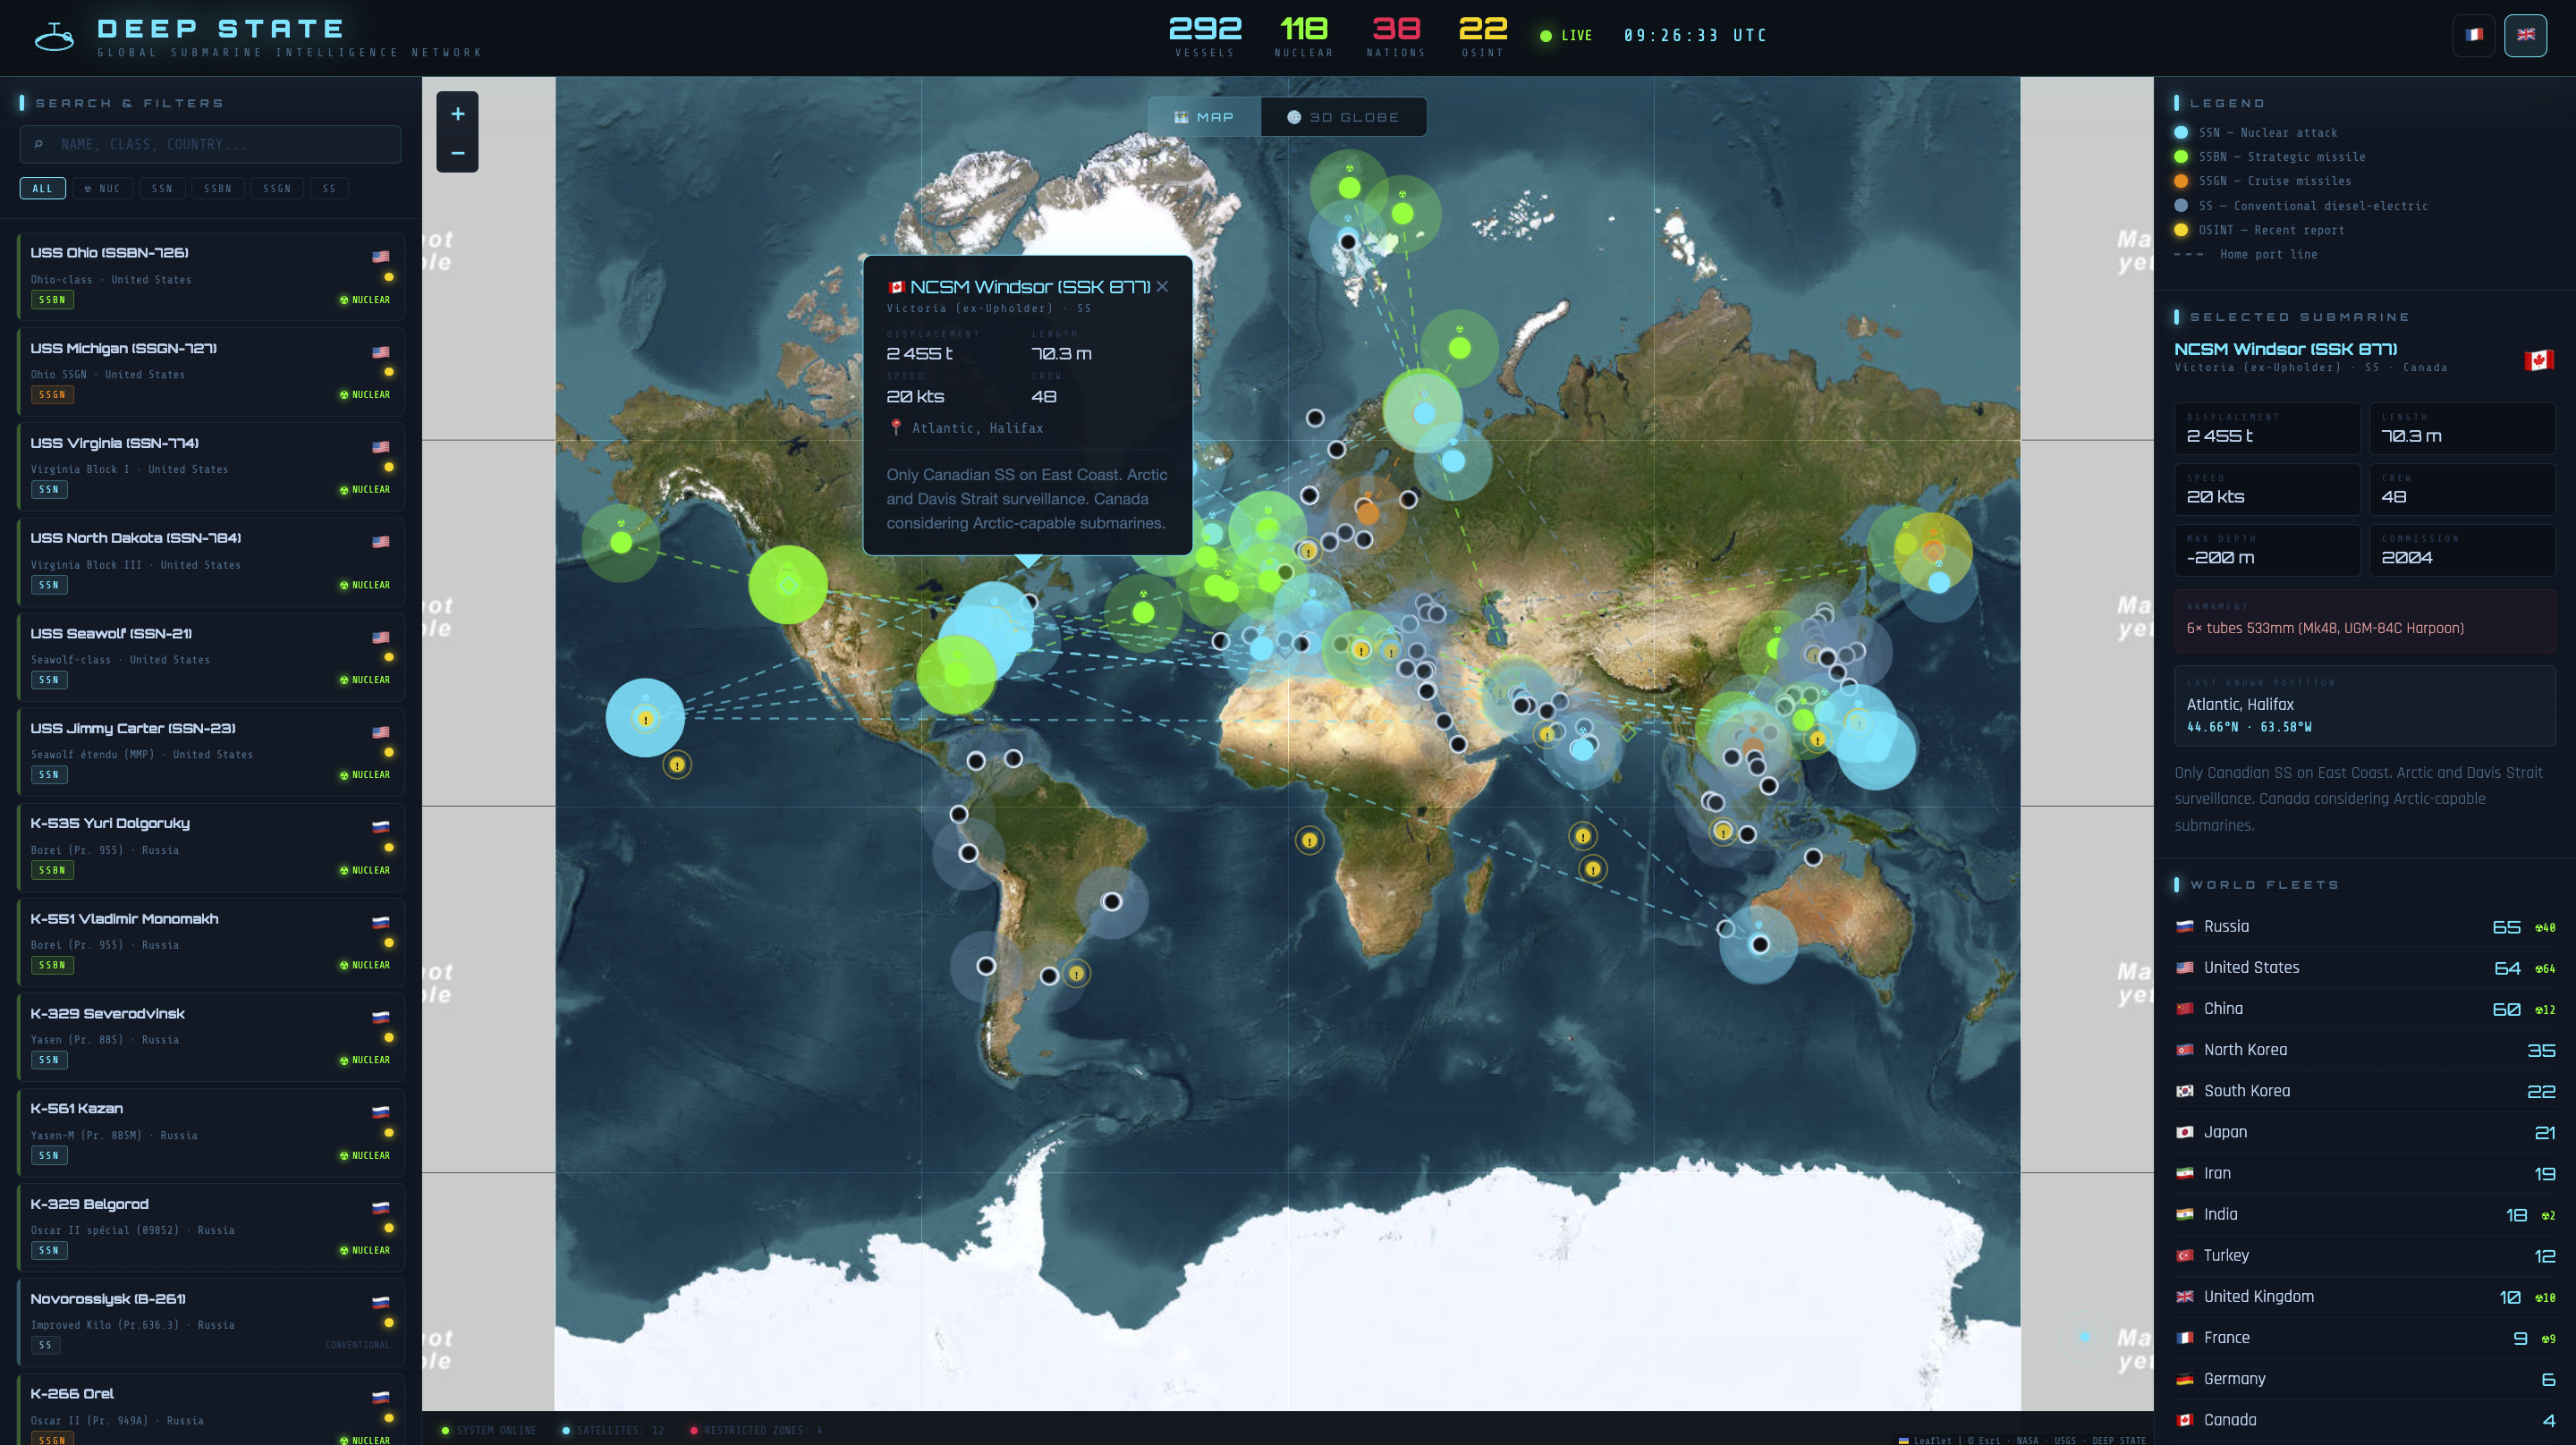2576x1445 pixels.
Task: Click the Atlantic, Halifax last known position
Action: pyautogui.click(x=2365, y=706)
